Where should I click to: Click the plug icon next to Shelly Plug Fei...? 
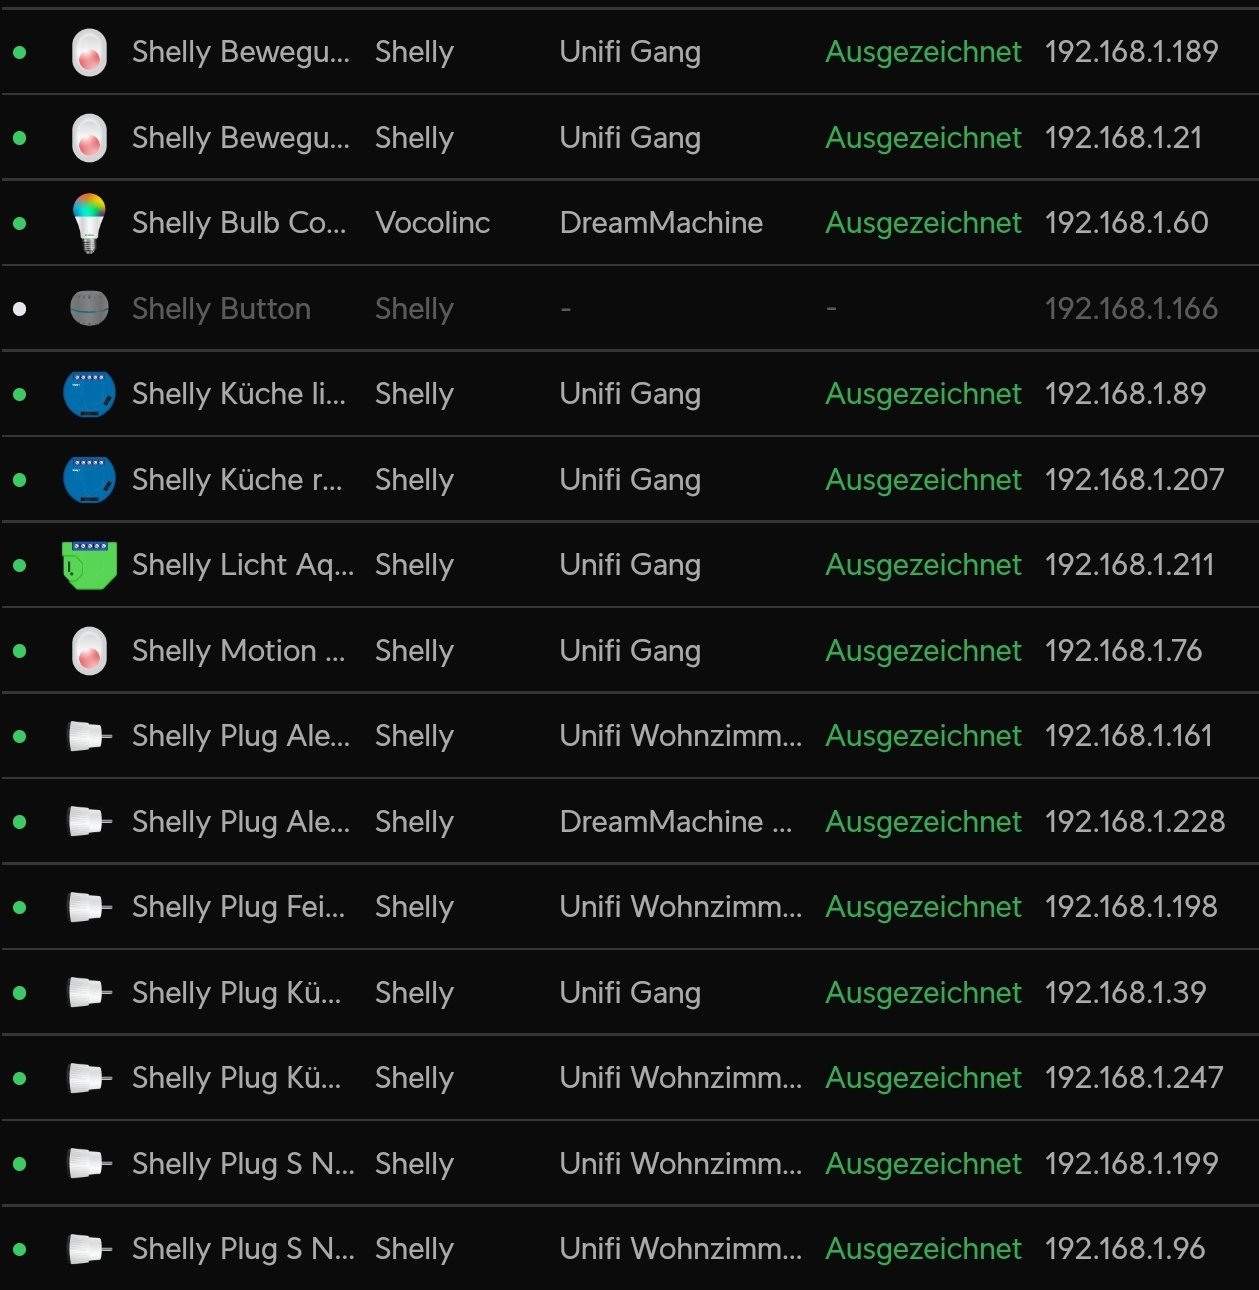(89, 907)
